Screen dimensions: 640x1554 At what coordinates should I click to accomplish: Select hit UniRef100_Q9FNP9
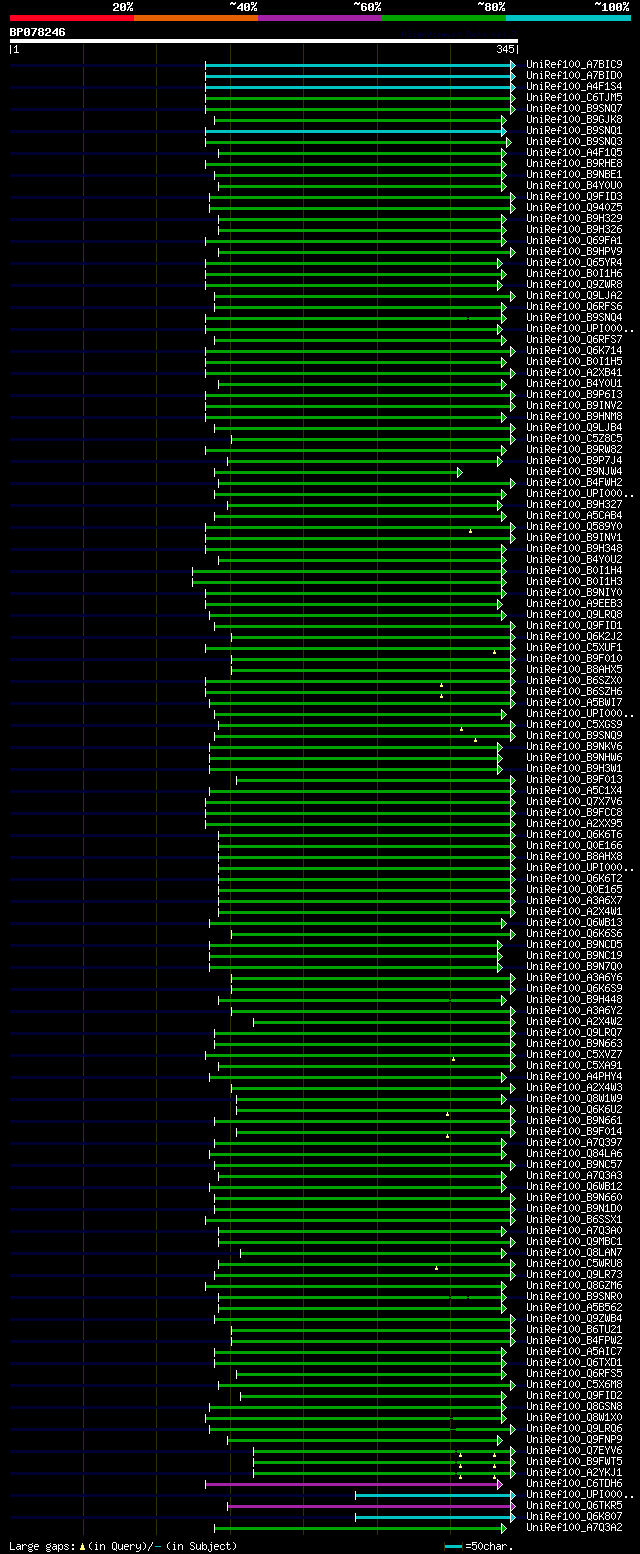[574, 1440]
